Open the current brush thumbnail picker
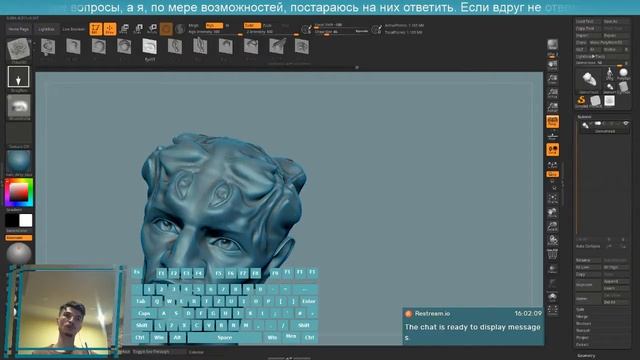Viewport: 640px width, 360px height. (x=19, y=49)
